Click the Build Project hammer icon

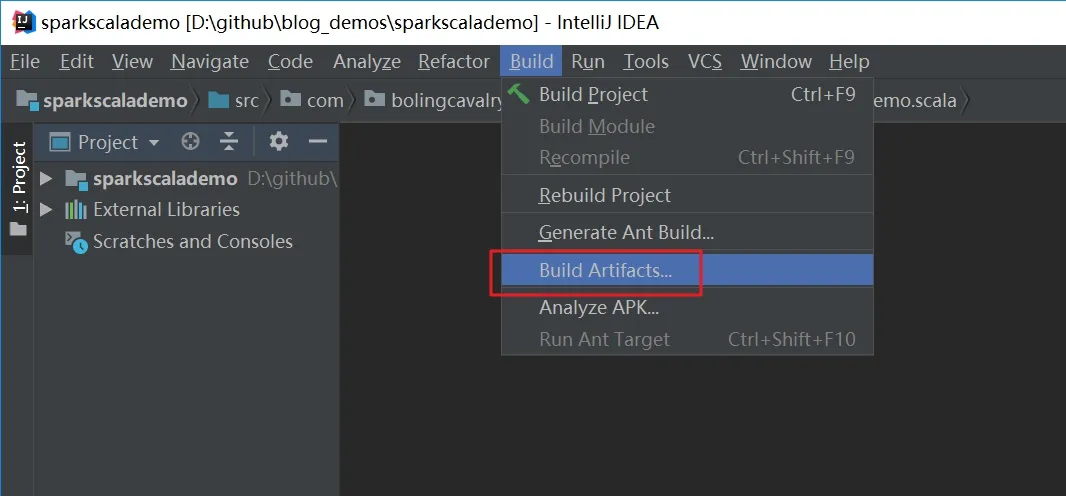pos(519,94)
